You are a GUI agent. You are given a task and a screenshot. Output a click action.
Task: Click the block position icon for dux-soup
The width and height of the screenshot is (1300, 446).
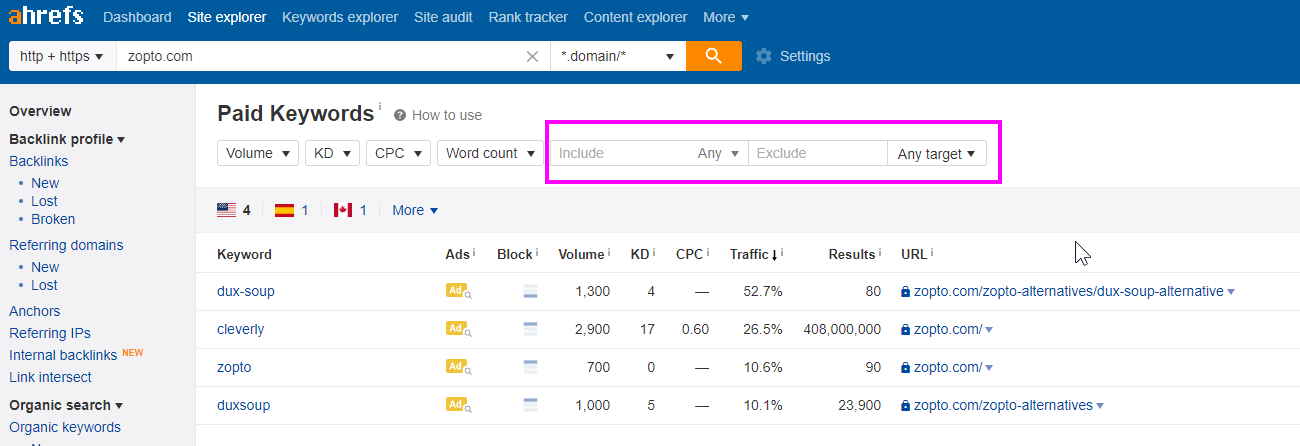tap(531, 291)
